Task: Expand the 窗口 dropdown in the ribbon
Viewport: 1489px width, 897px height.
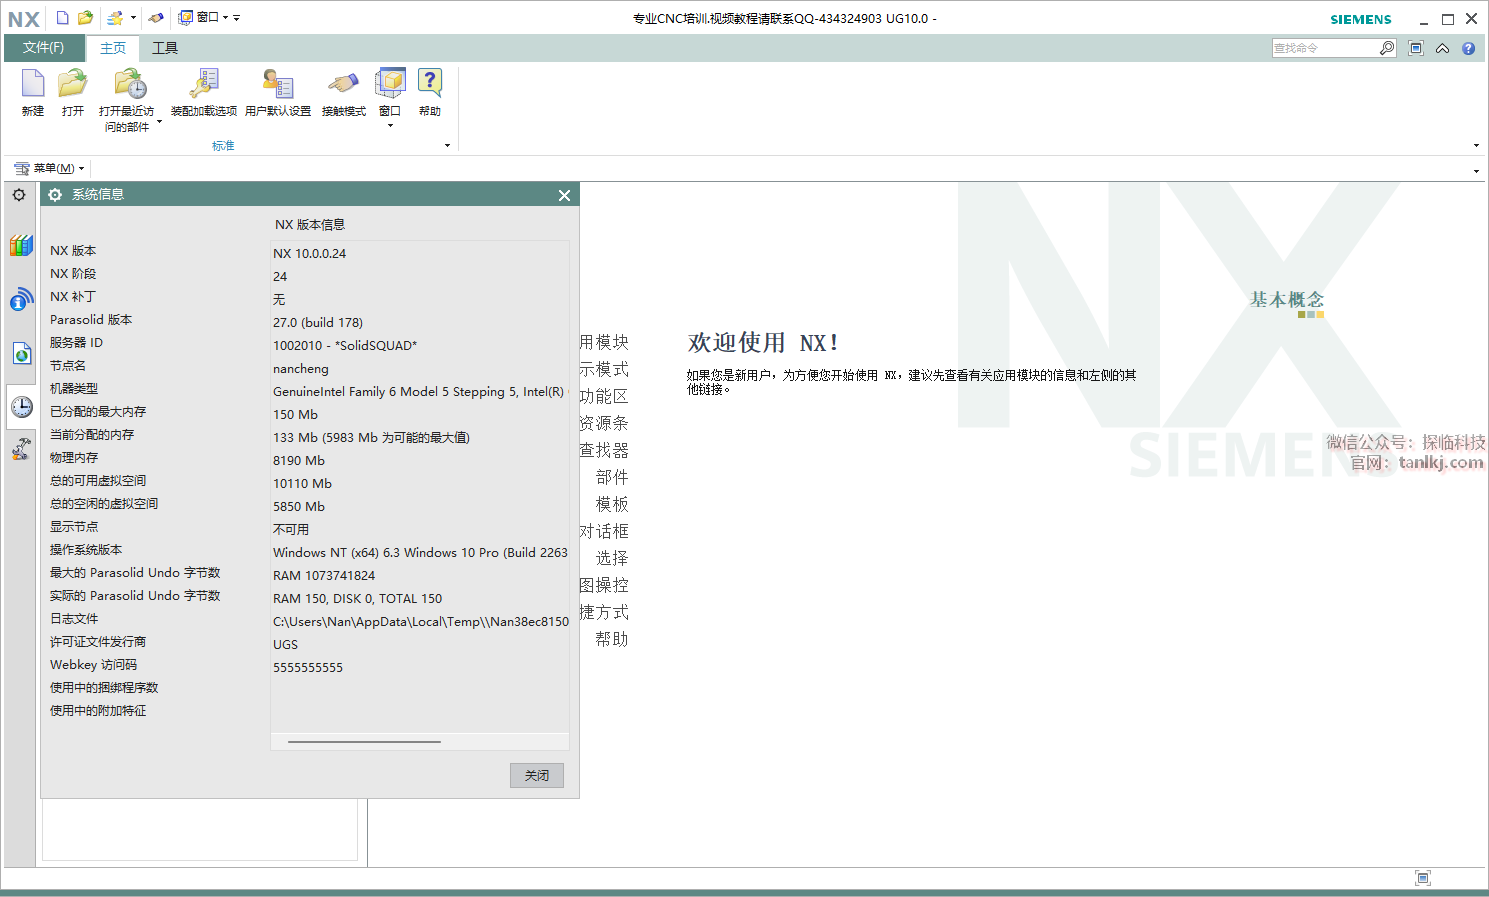Action: pyautogui.click(x=390, y=125)
